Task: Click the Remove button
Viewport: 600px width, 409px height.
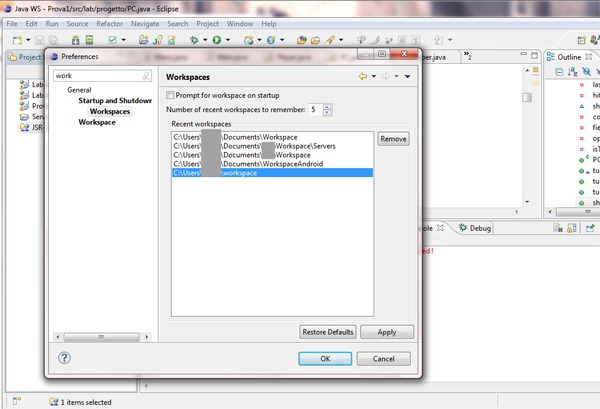Action: [393, 139]
